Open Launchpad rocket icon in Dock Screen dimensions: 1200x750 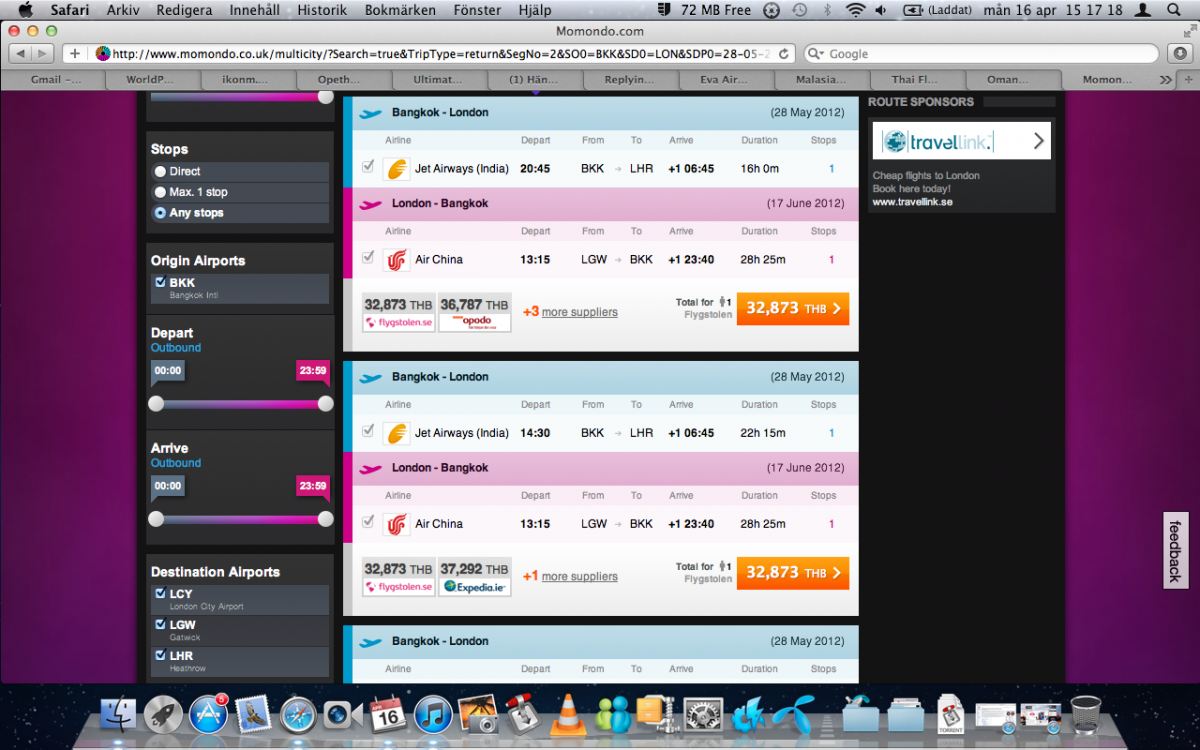163,714
